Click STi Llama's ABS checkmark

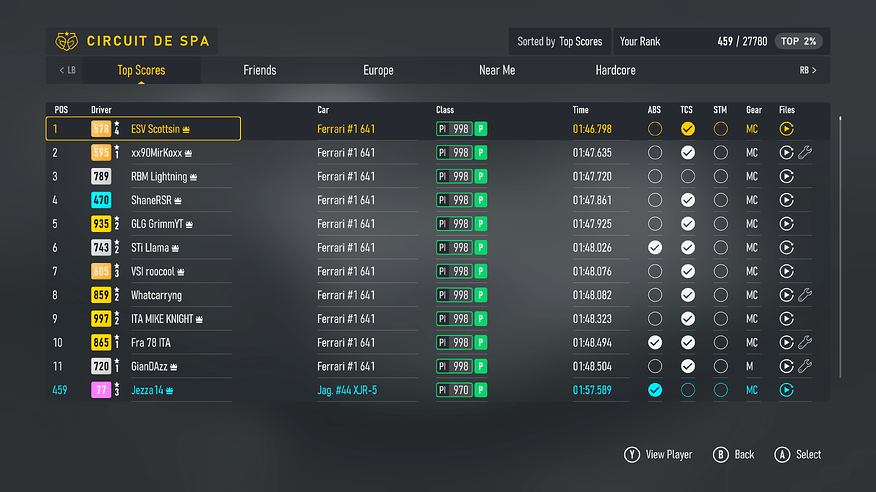click(655, 247)
